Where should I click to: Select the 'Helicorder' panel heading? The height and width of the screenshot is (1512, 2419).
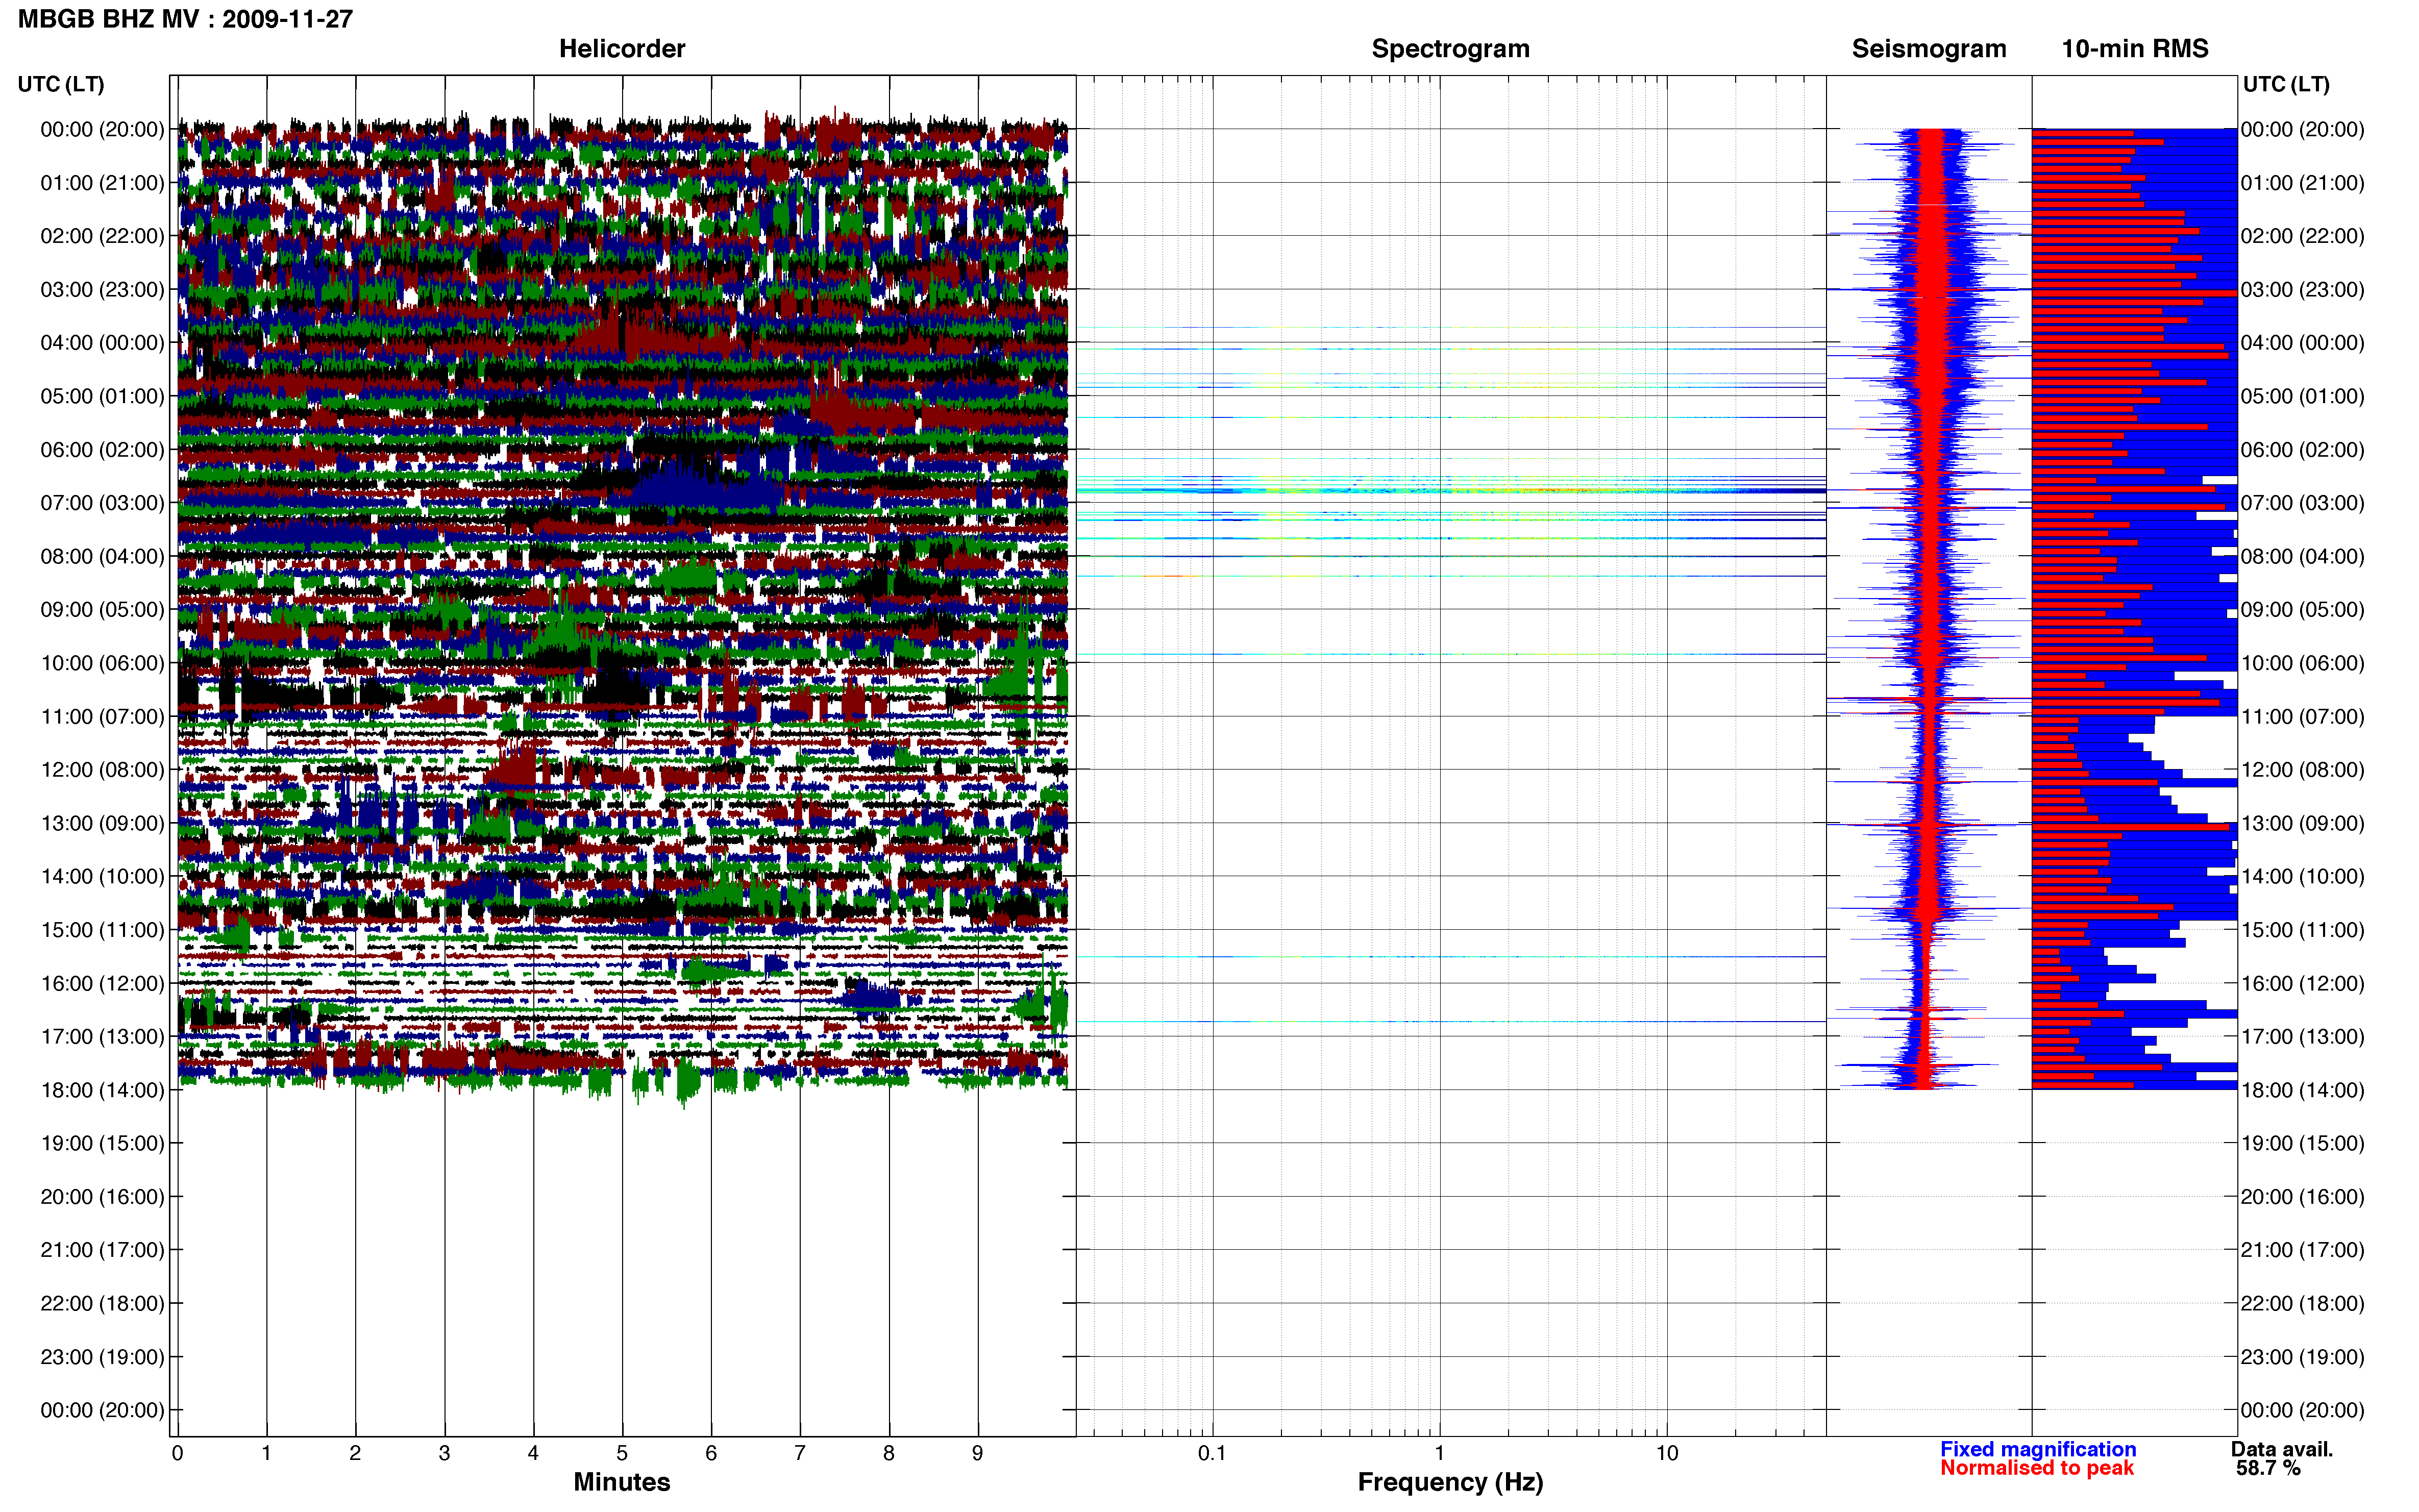coord(622,48)
